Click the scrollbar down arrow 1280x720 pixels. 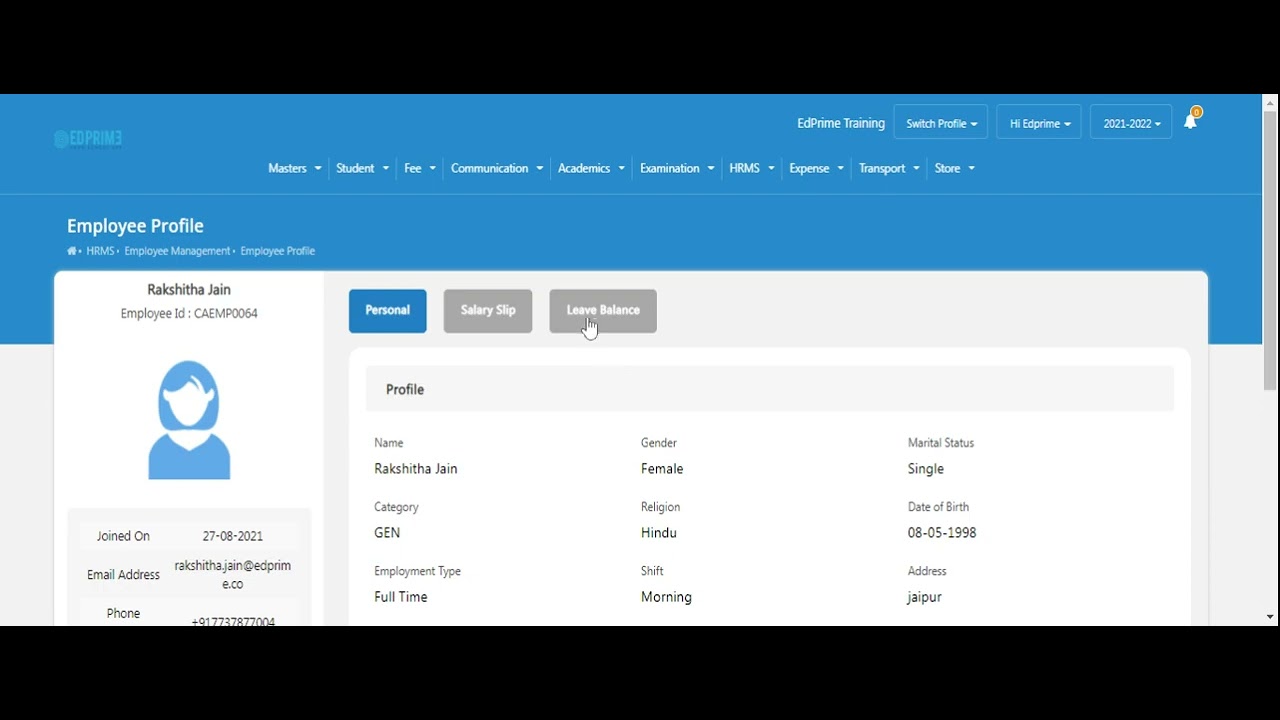pos(1270,617)
